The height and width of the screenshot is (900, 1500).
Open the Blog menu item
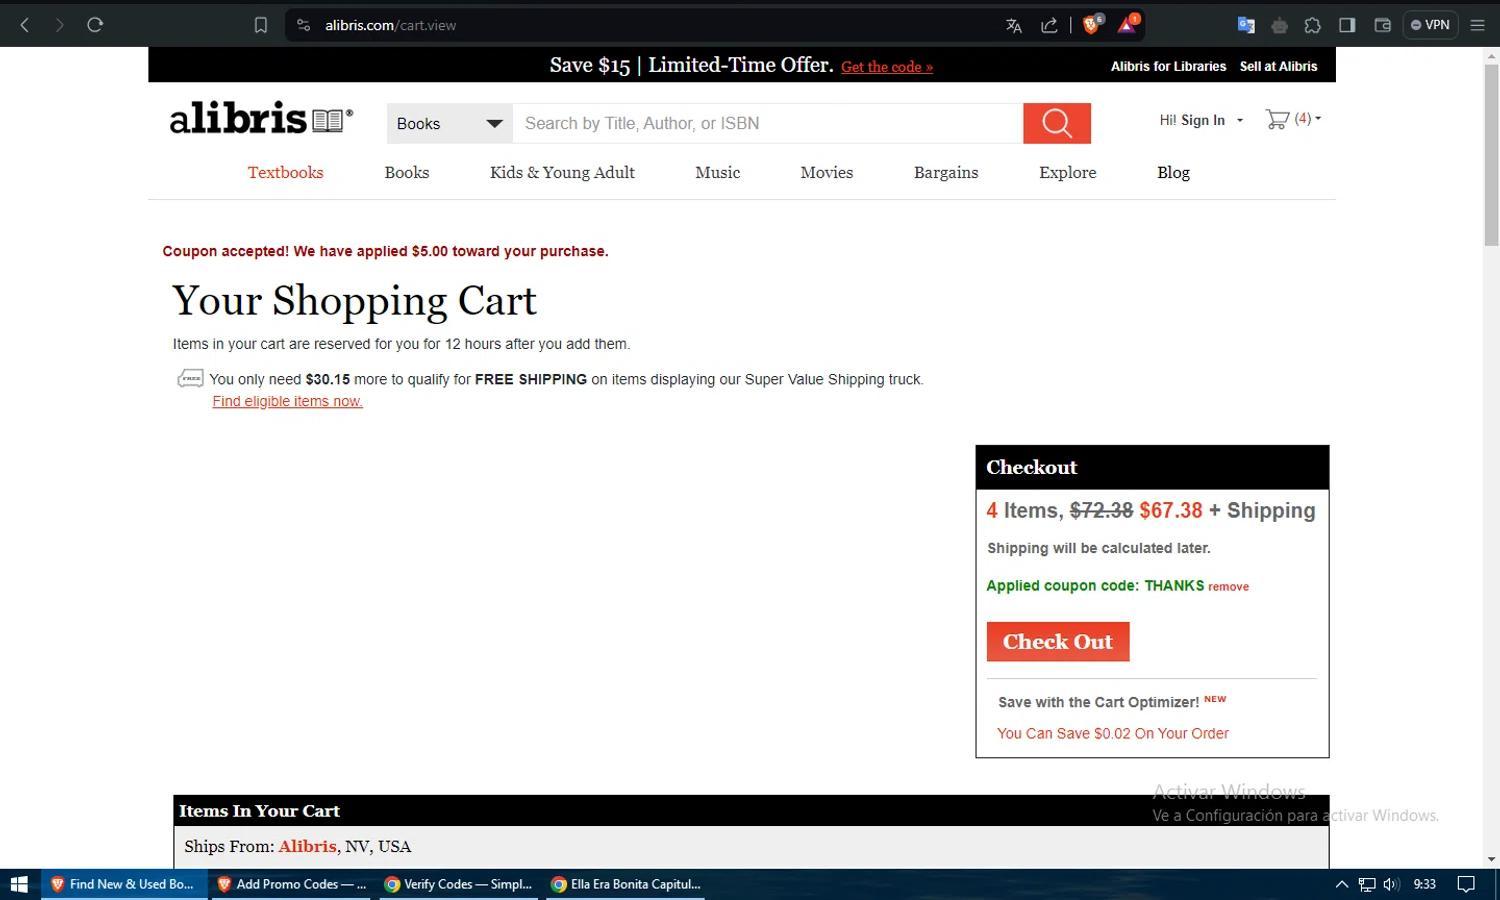[x=1174, y=172]
